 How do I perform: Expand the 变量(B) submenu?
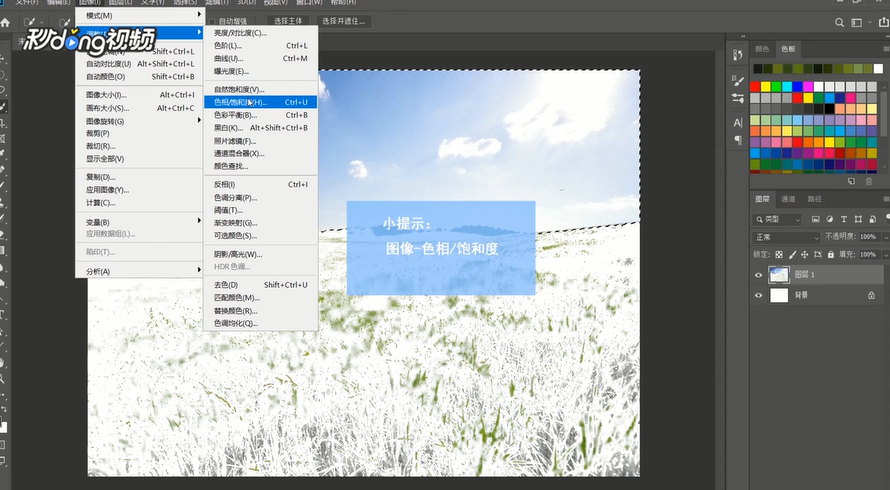pos(139,222)
